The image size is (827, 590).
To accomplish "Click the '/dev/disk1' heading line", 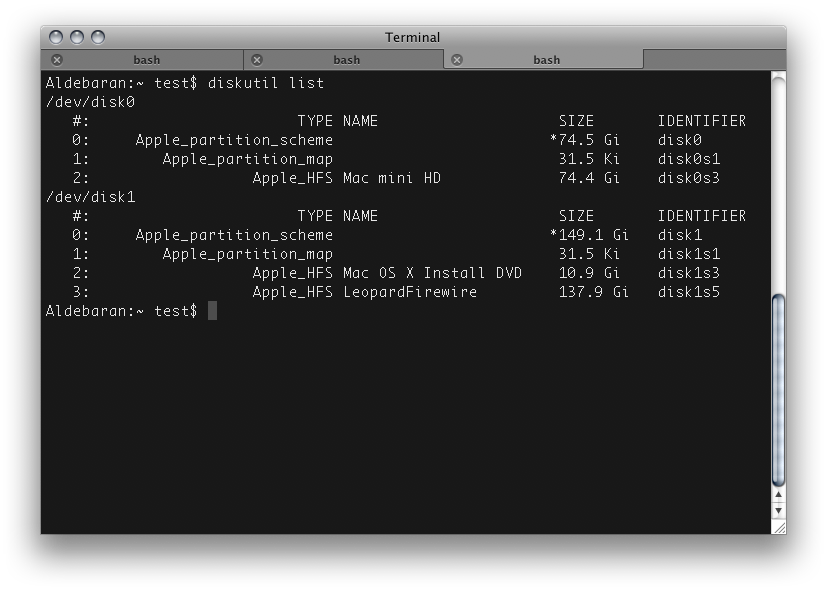I will (90, 197).
